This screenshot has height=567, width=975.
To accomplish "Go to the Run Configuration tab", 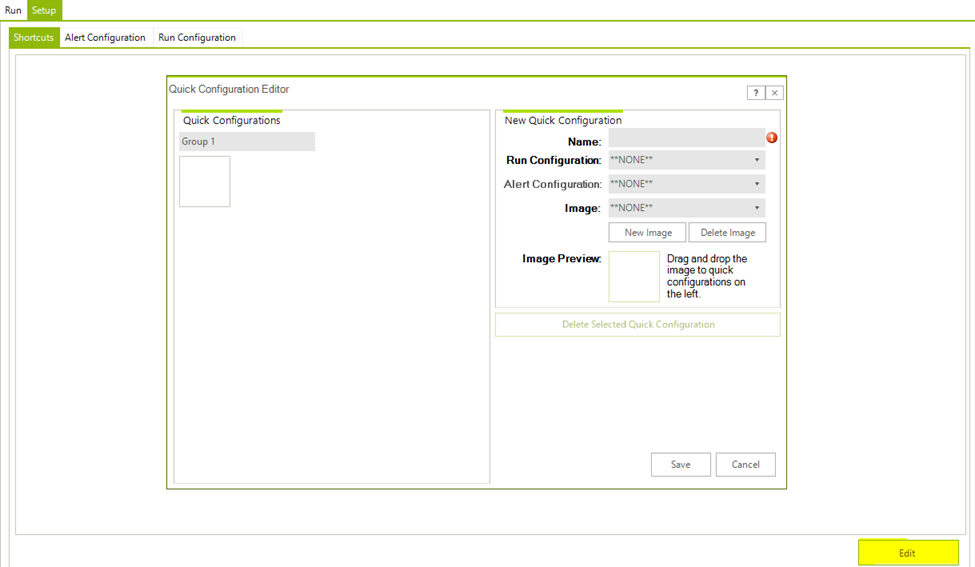I will point(197,38).
